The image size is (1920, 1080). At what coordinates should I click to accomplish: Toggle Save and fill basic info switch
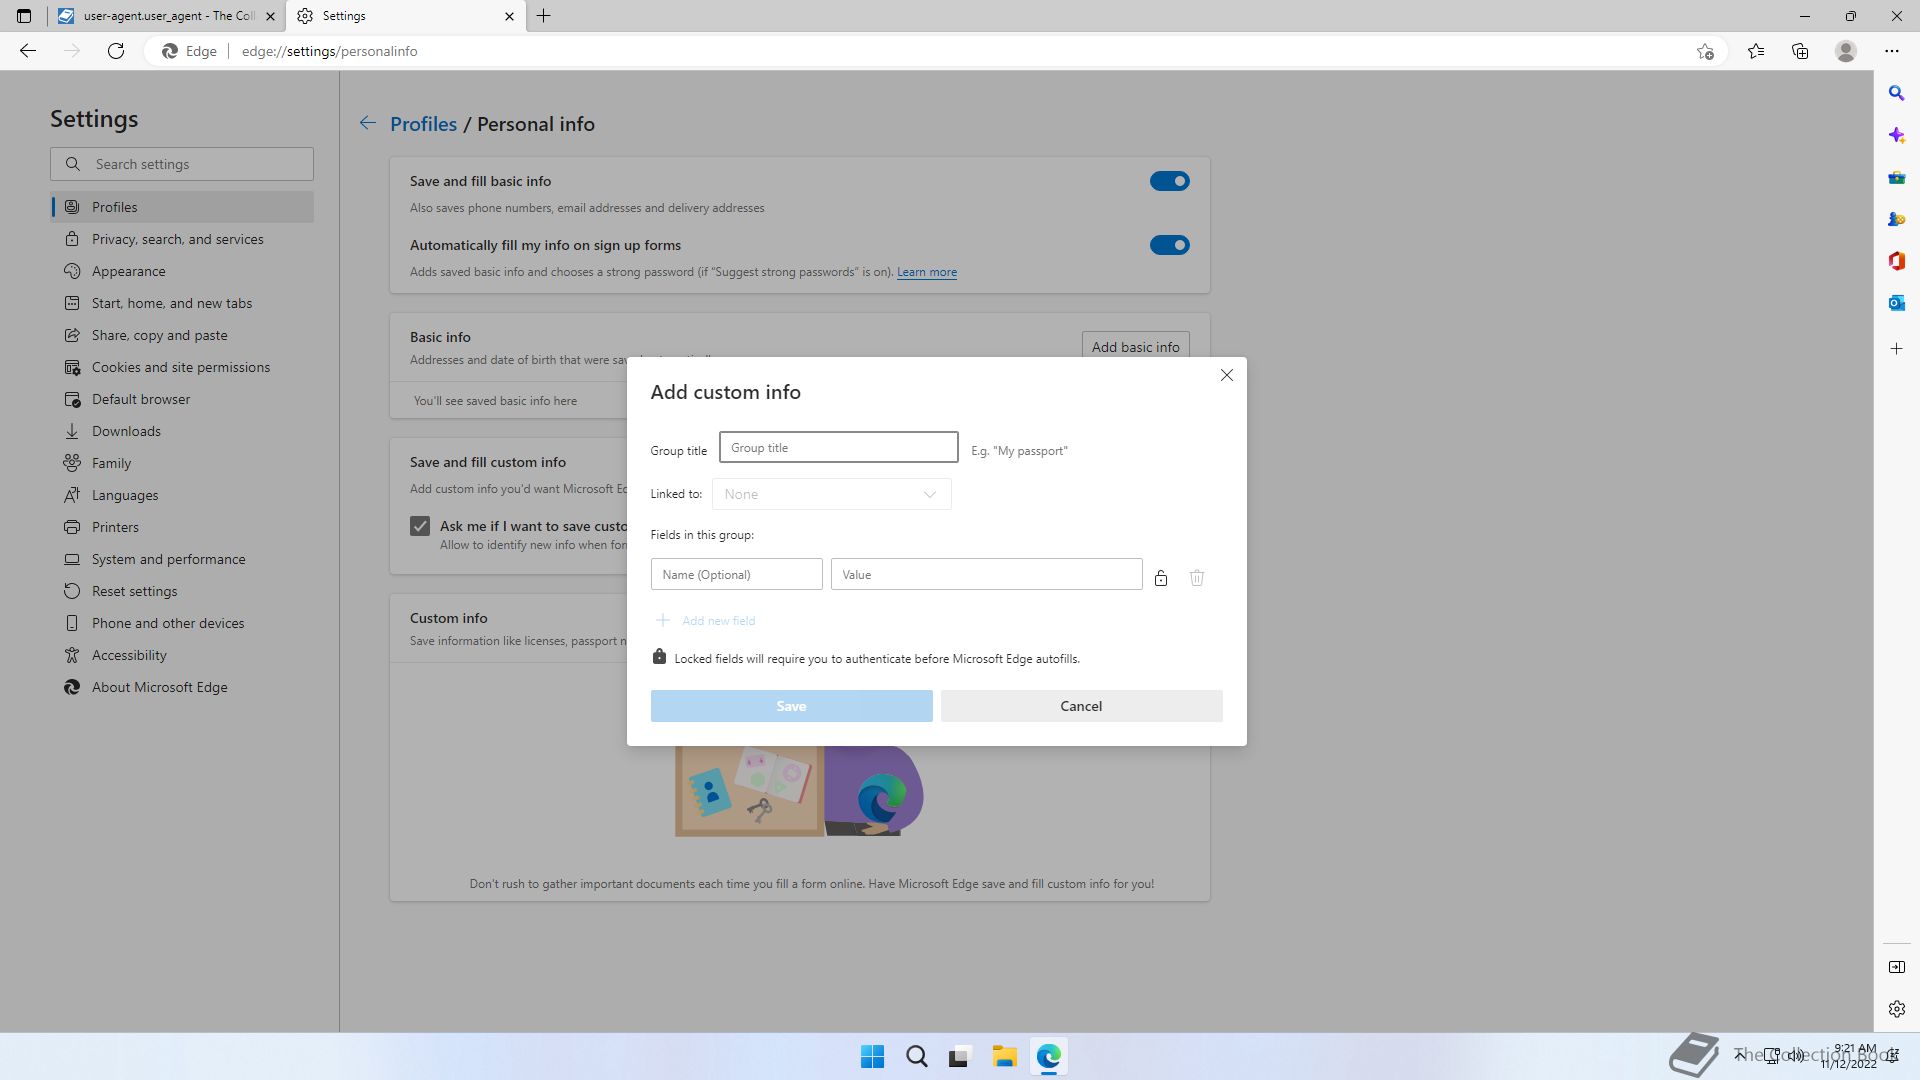[x=1169, y=181]
